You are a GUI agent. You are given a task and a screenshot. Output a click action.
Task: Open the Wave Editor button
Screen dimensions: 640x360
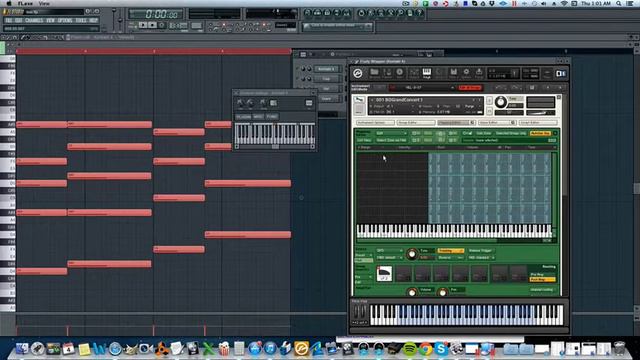click(497, 122)
